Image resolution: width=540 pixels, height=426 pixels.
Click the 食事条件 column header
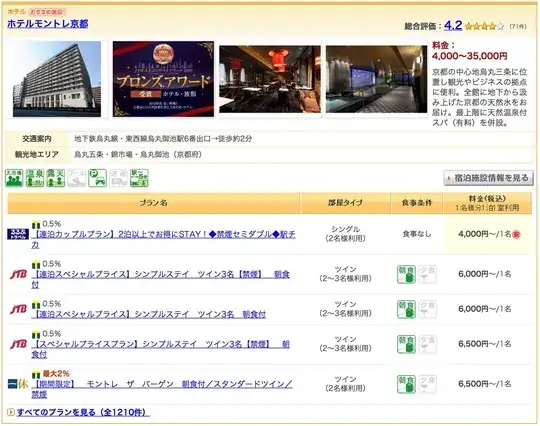(417, 203)
